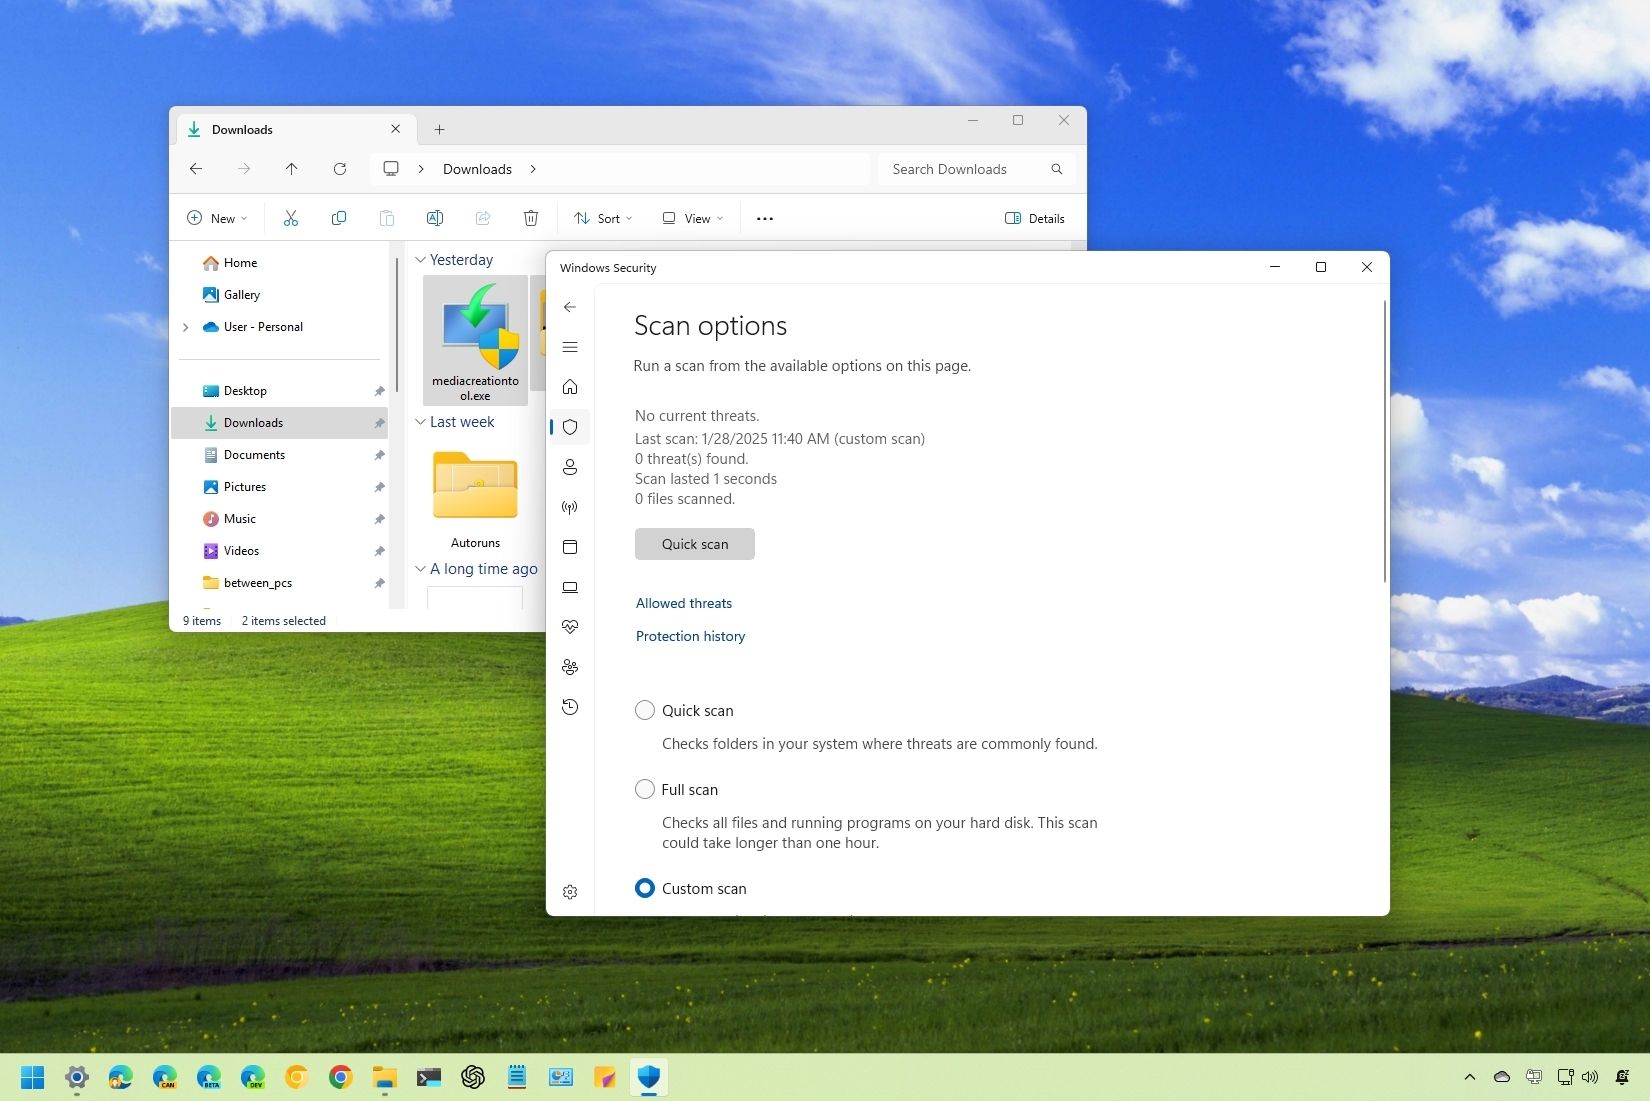The height and width of the screenshot is (1101, 1650).
Task: Expand the New menu
Action: 216,218
